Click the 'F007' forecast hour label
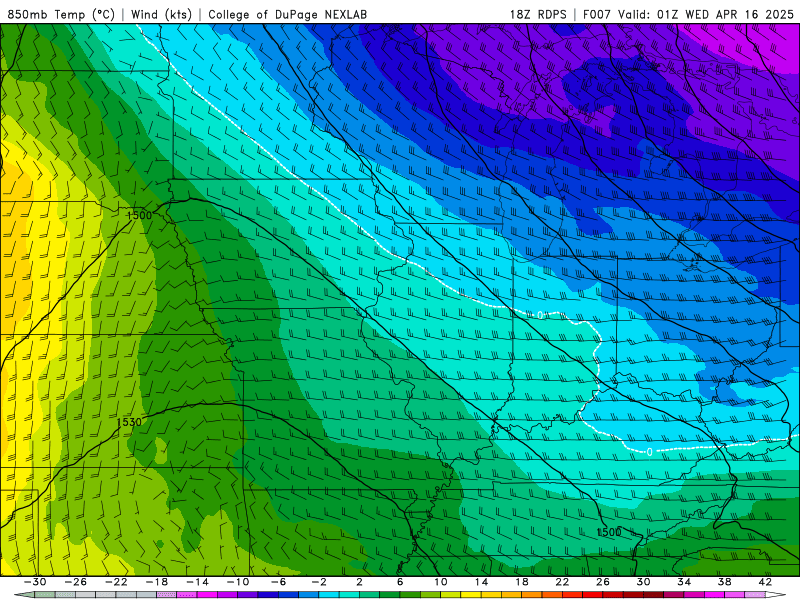The image size is (800, 600). click(598, 14)
